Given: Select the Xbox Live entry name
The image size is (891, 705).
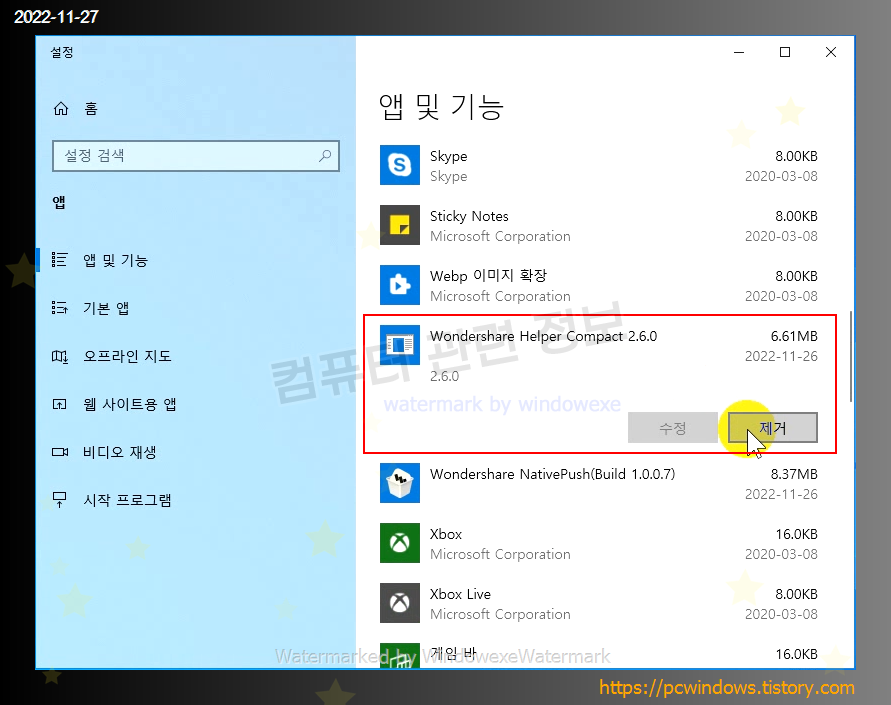Looking at the screenshot, I should [x=460, y=594].
